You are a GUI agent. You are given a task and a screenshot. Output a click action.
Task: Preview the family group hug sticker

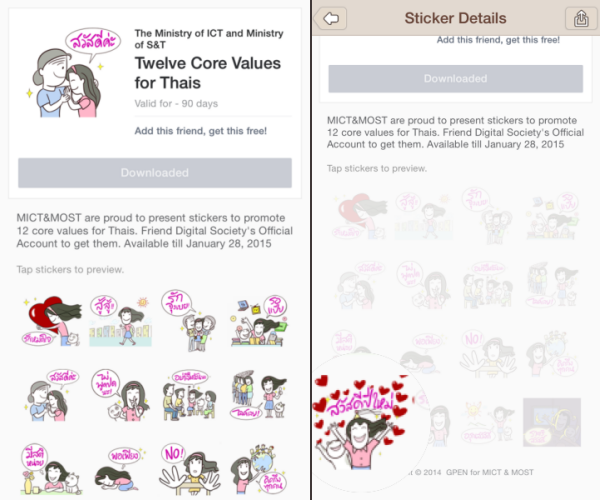[190, 321]
